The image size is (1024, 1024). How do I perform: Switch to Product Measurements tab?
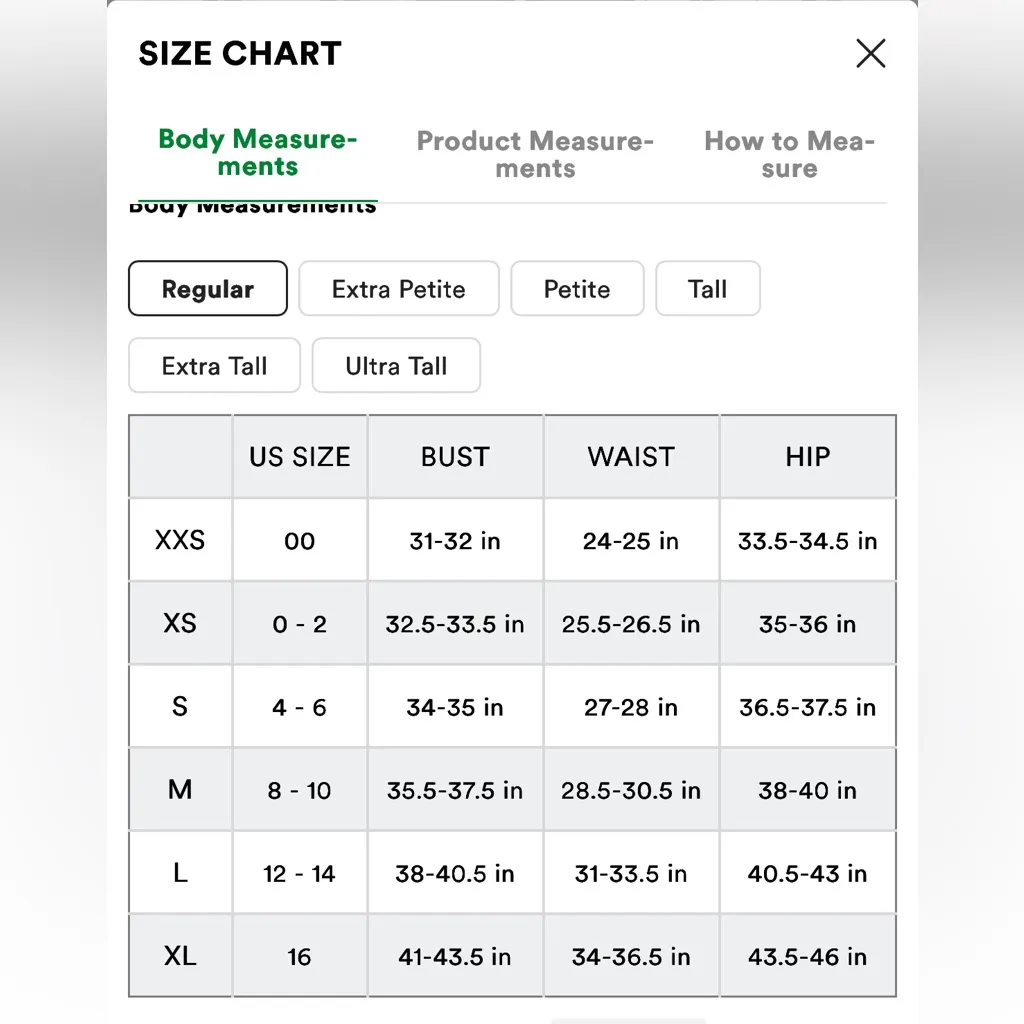[x=535, y=154]
